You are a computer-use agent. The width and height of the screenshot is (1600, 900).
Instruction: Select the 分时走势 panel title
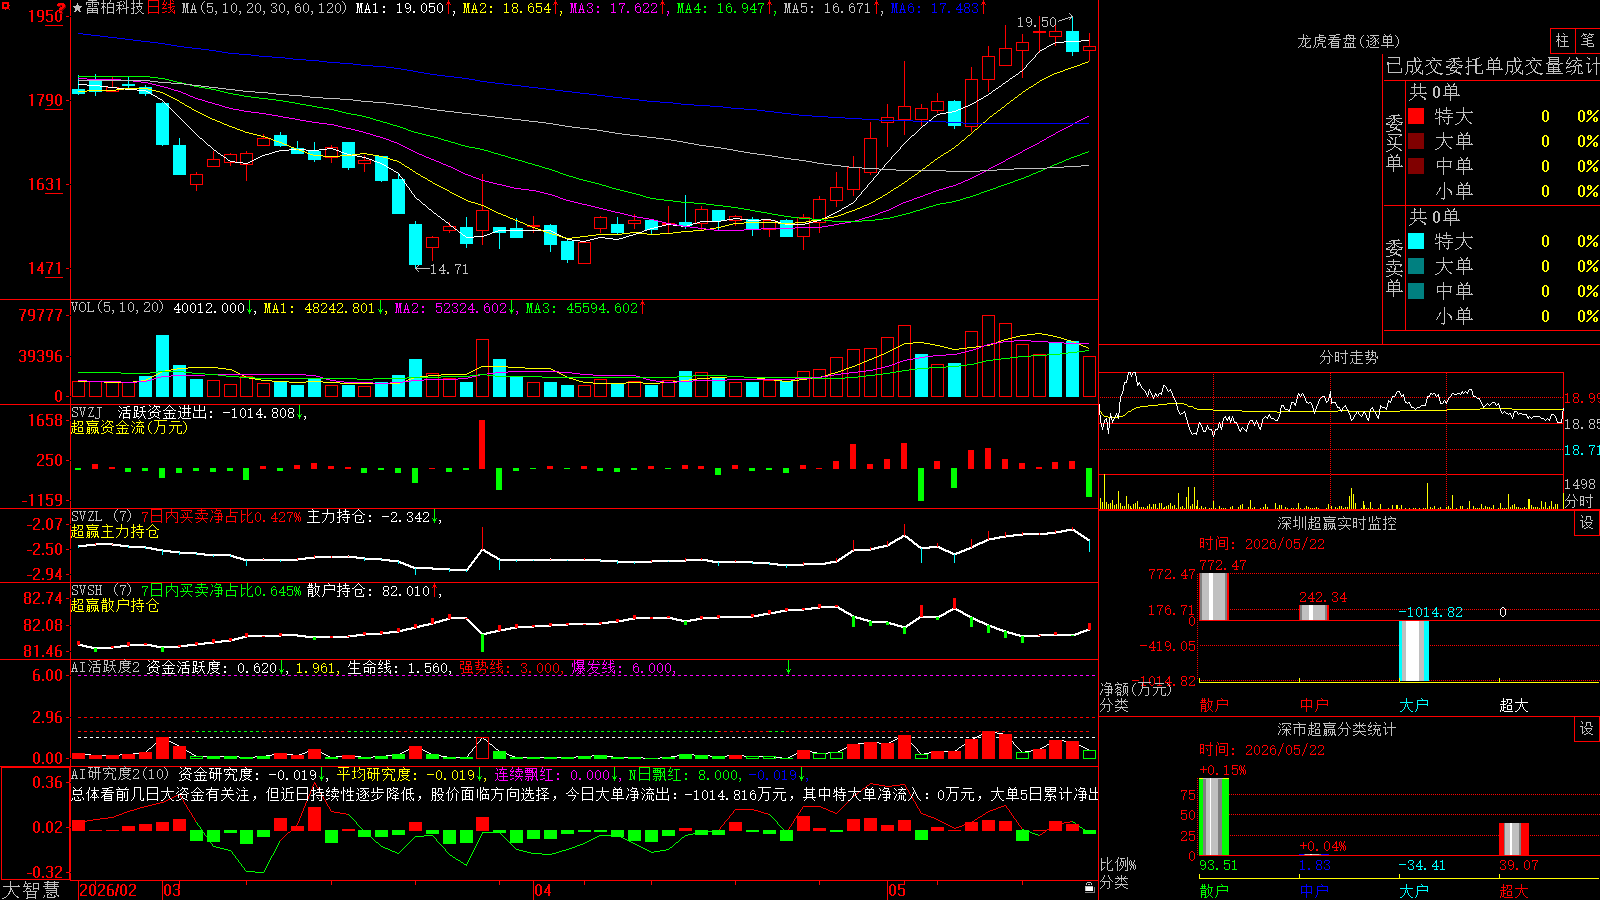1348,357
